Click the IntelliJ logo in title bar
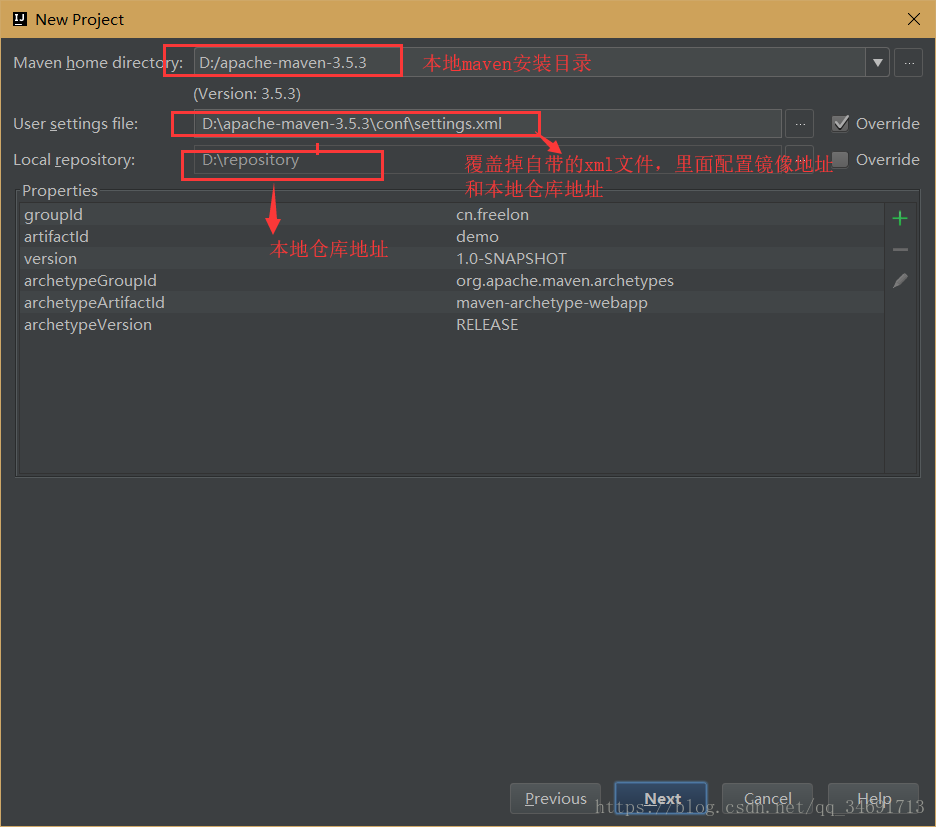Screen dimensions: 936x827 click(20, 19)
